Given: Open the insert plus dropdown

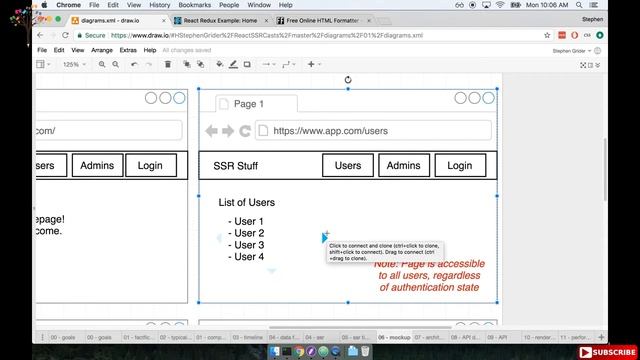Looking at the screenshot, I should 314,64.
